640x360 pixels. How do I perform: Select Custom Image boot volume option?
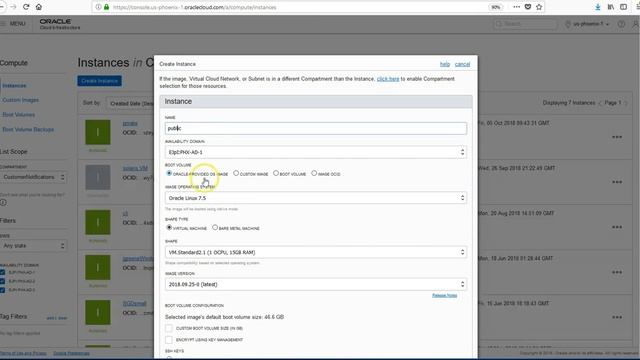236,173
